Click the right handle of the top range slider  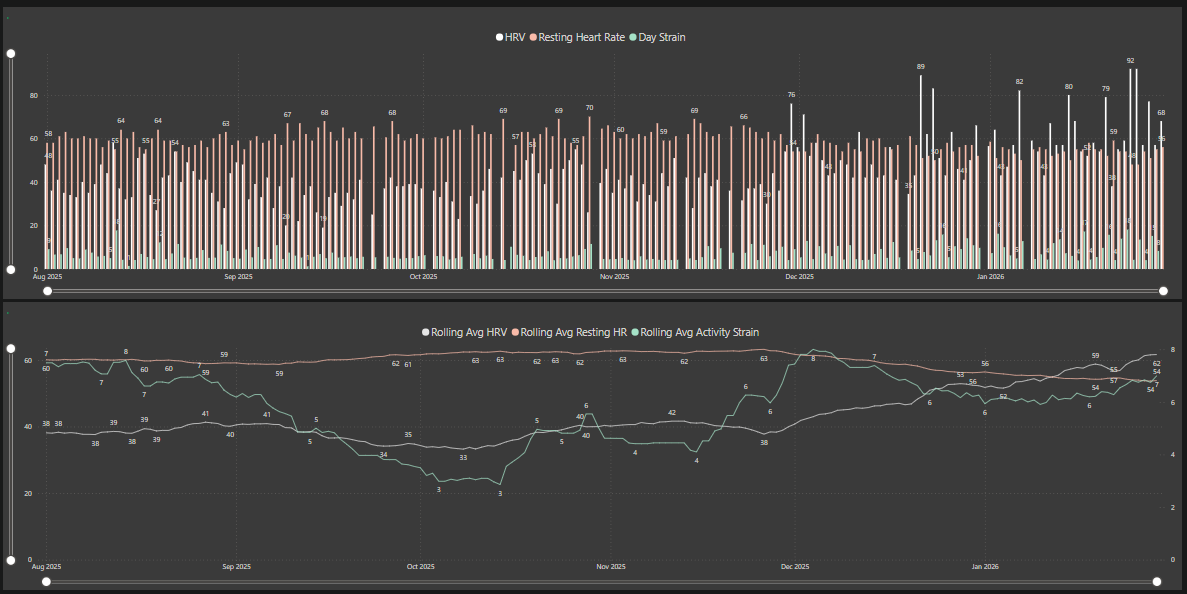pos(1163,290)
